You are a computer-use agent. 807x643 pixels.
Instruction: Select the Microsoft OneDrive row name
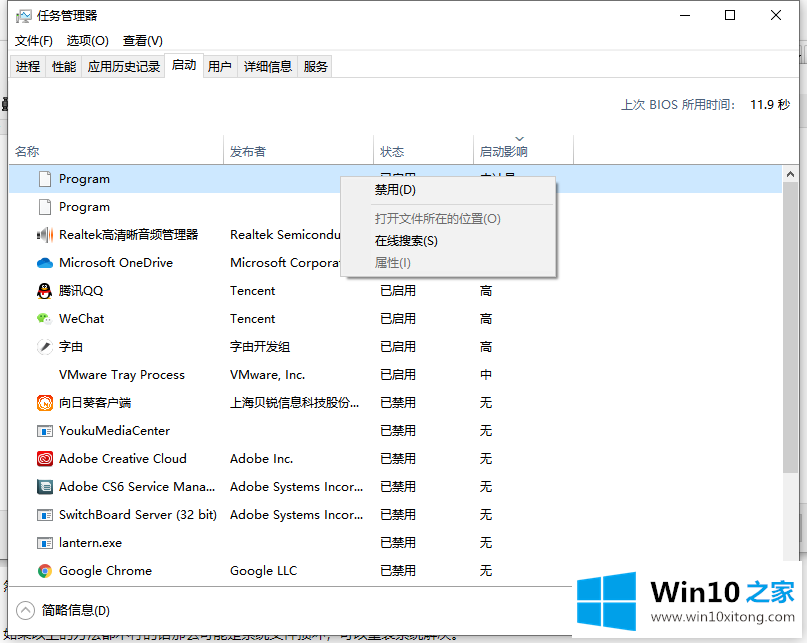pyautogui.click(x=116, y=263)
